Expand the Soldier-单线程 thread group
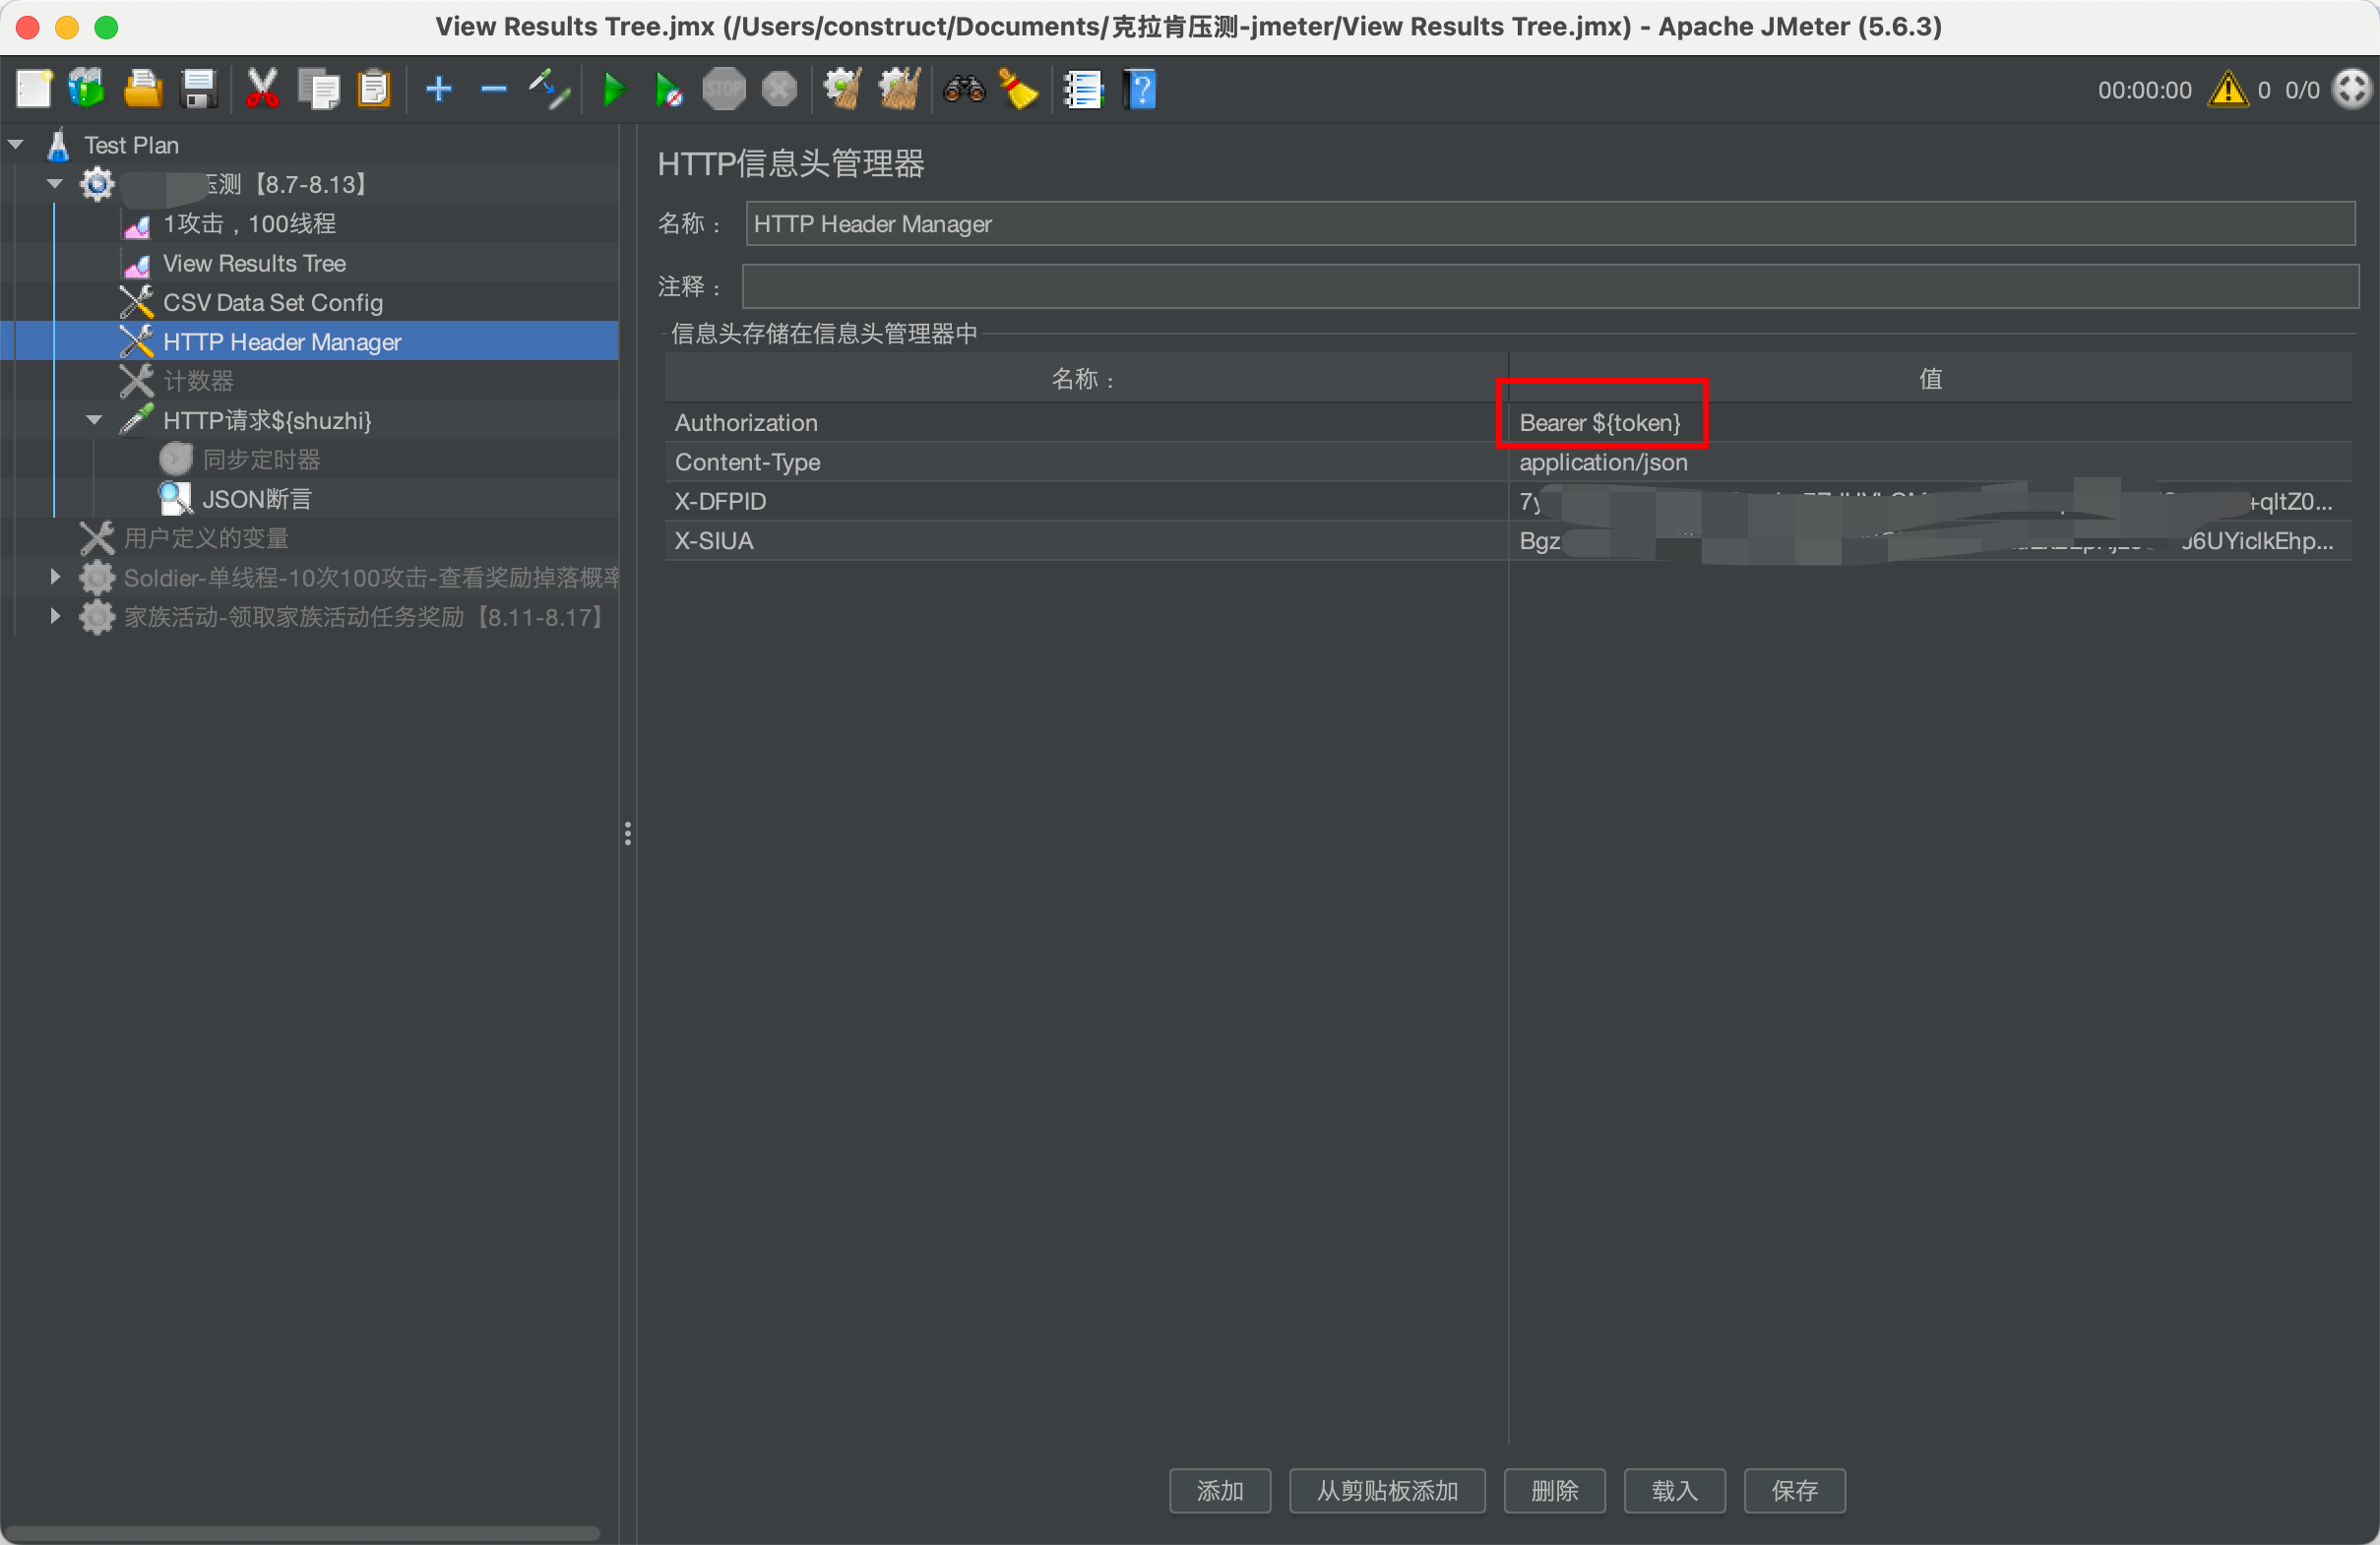This screenshot has height=1545, width=2380. (55, 577)
